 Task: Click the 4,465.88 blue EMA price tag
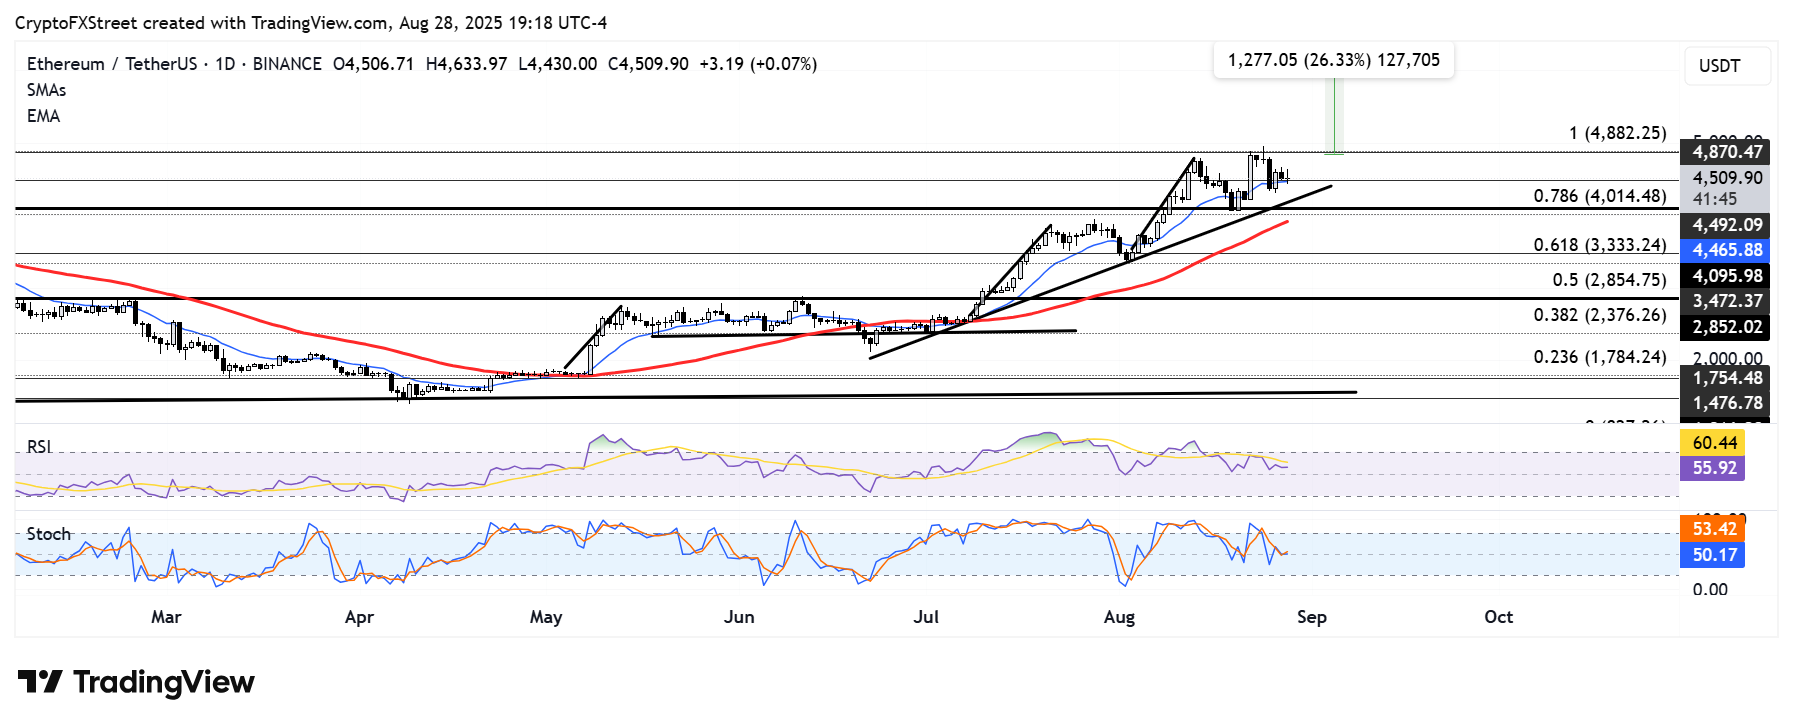tap(1727, 250)
